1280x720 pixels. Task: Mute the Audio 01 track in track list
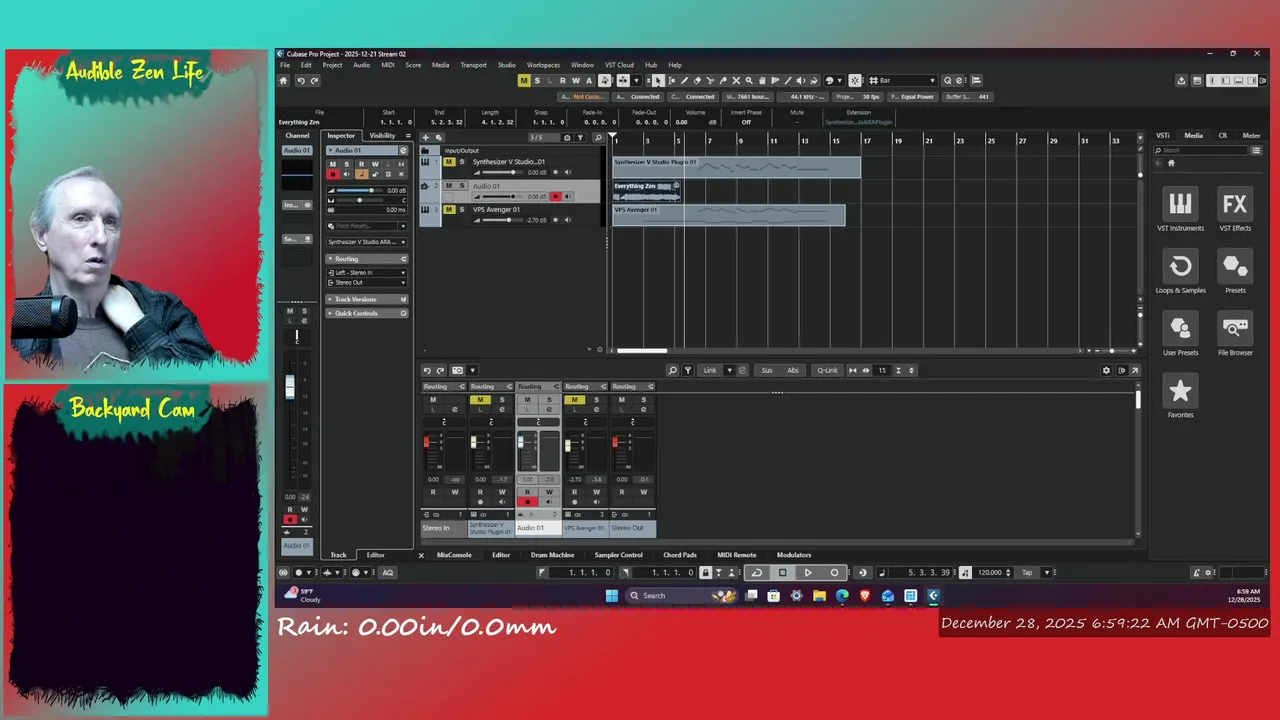point(449,185)
